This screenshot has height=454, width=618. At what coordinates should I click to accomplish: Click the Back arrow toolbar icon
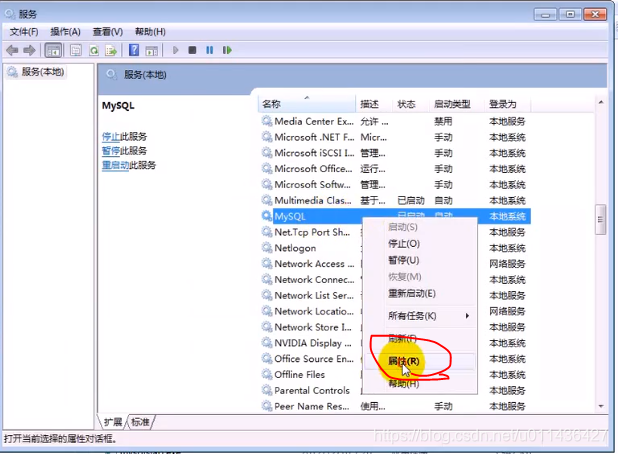click(12, 50)
